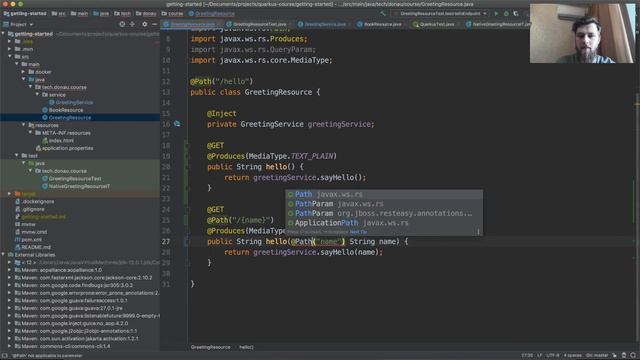This screenshot has height=360, width=640.
Task: Click the GreetingResource breadcrumb below editor
Action: tap(211, 347)
